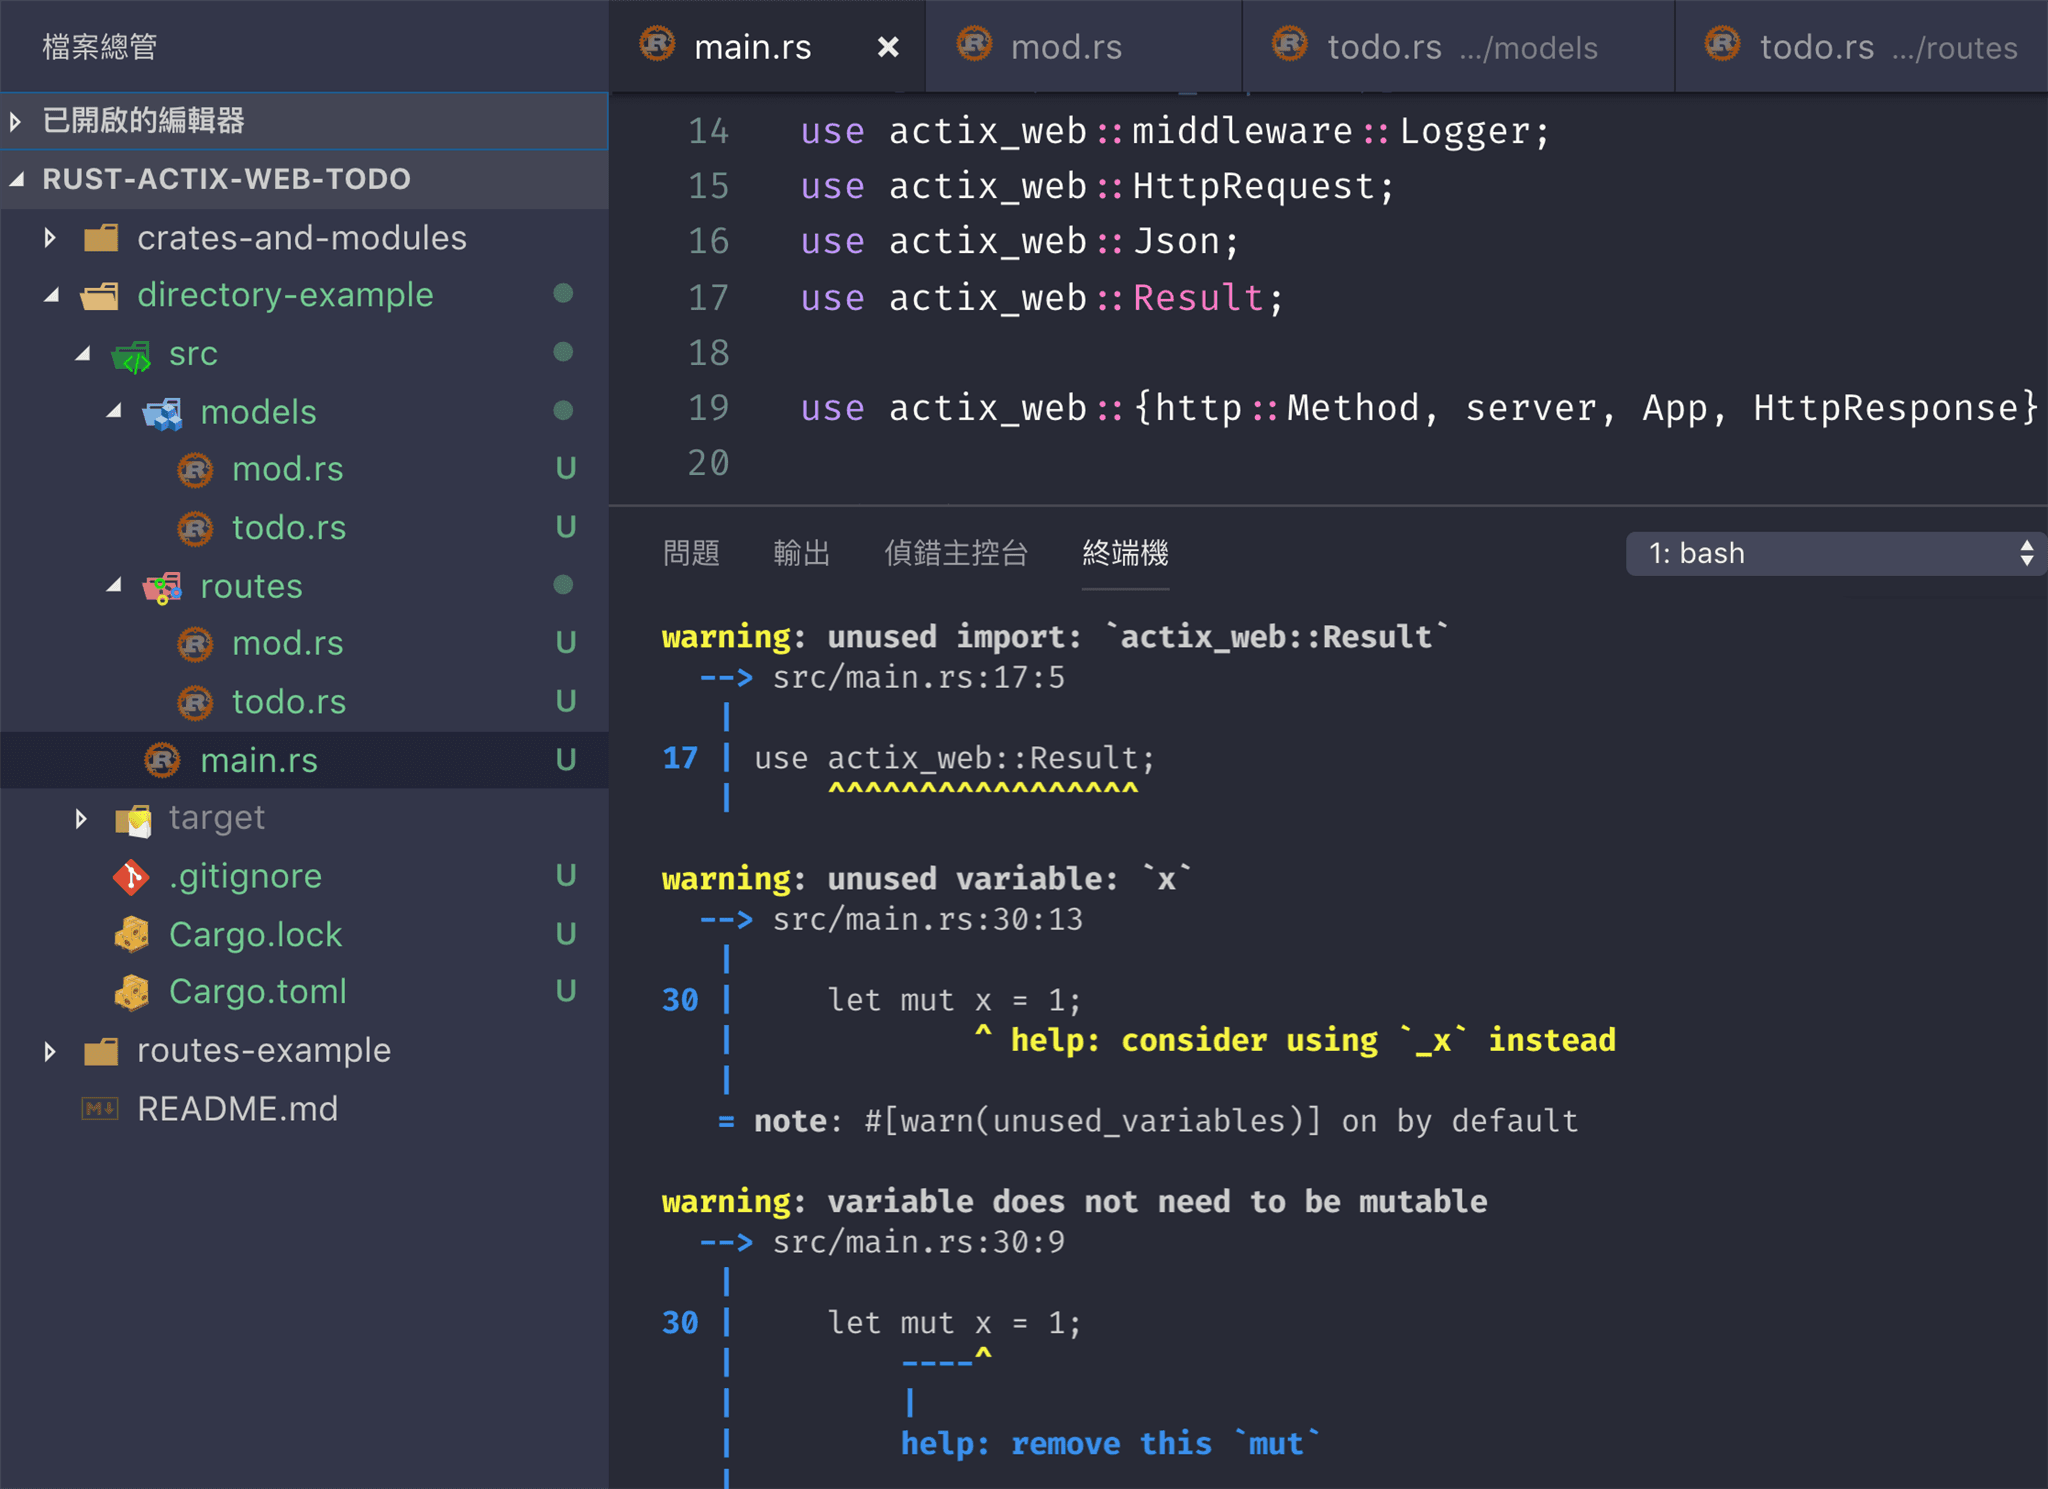
Task: Click the src folder icon
Action: coord(132,354)
